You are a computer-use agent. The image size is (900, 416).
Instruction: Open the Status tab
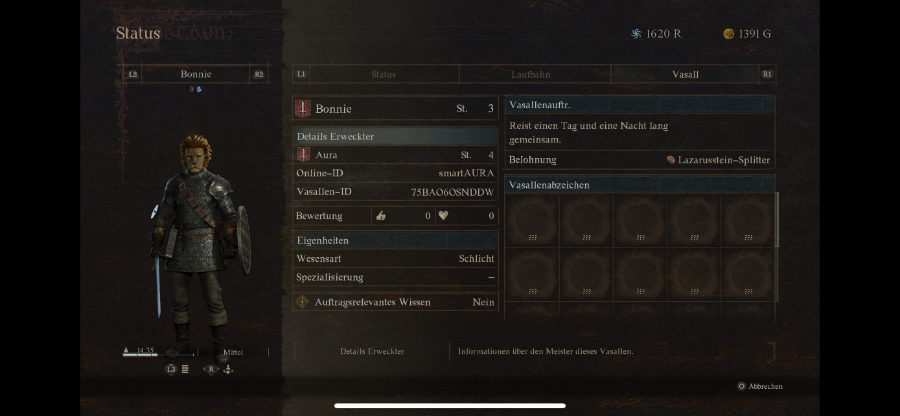tap(383, 75)
